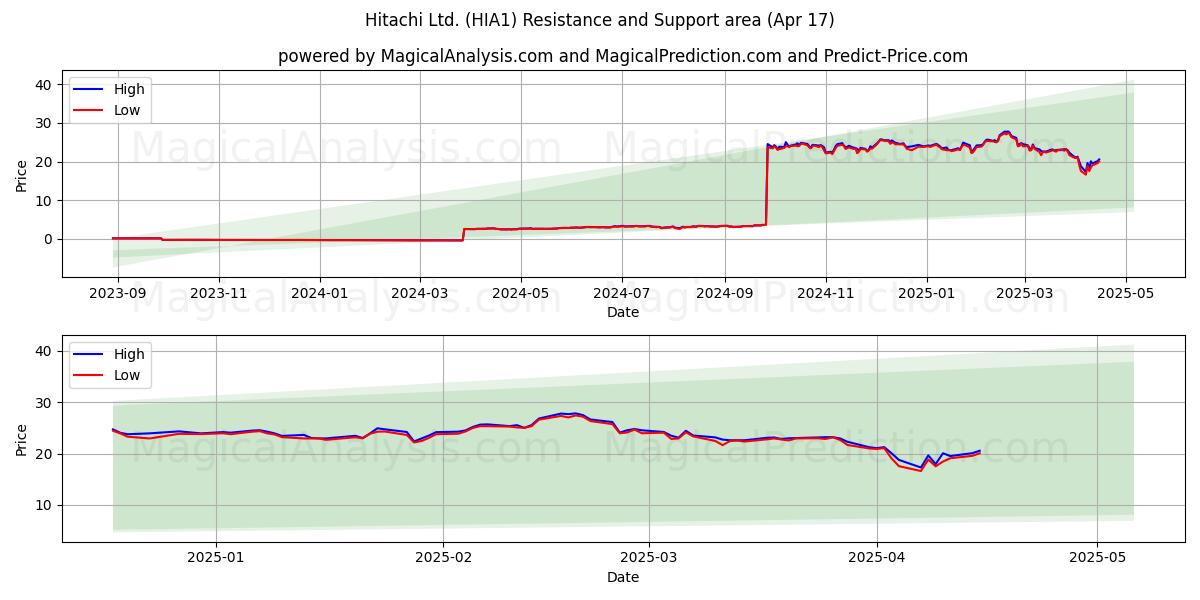Click the 'High' legend entry in the bottom chart
This screenshot has width=1200, height=600.
tap(129, 354)
